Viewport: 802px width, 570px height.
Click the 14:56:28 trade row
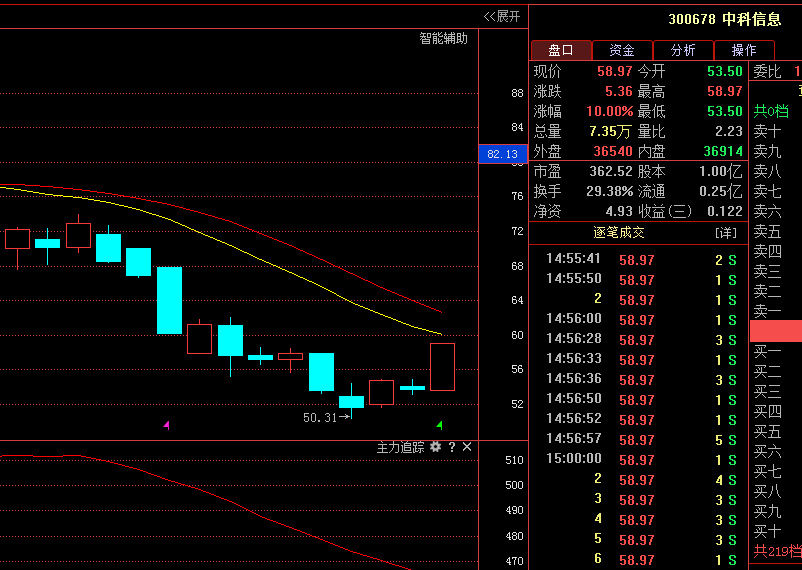point(641,339)
